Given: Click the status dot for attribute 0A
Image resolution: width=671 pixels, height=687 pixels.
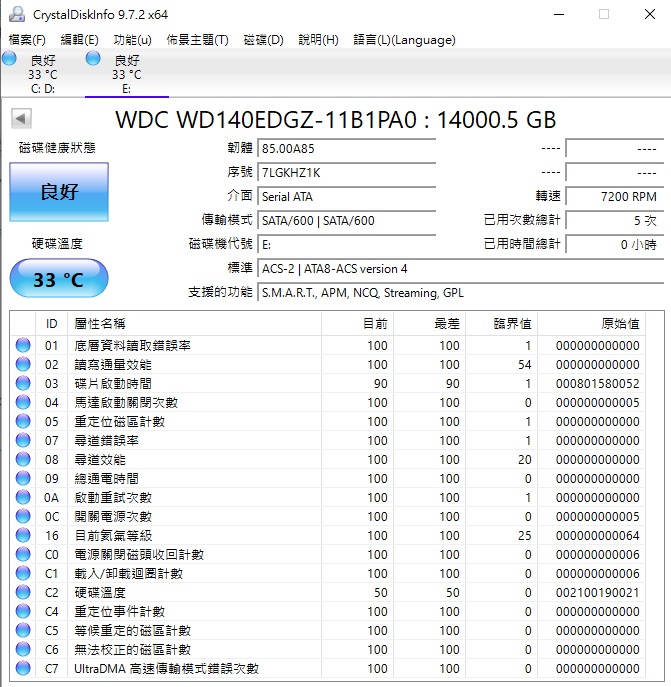Looking at the screenshot, I should tap(23, 497).
